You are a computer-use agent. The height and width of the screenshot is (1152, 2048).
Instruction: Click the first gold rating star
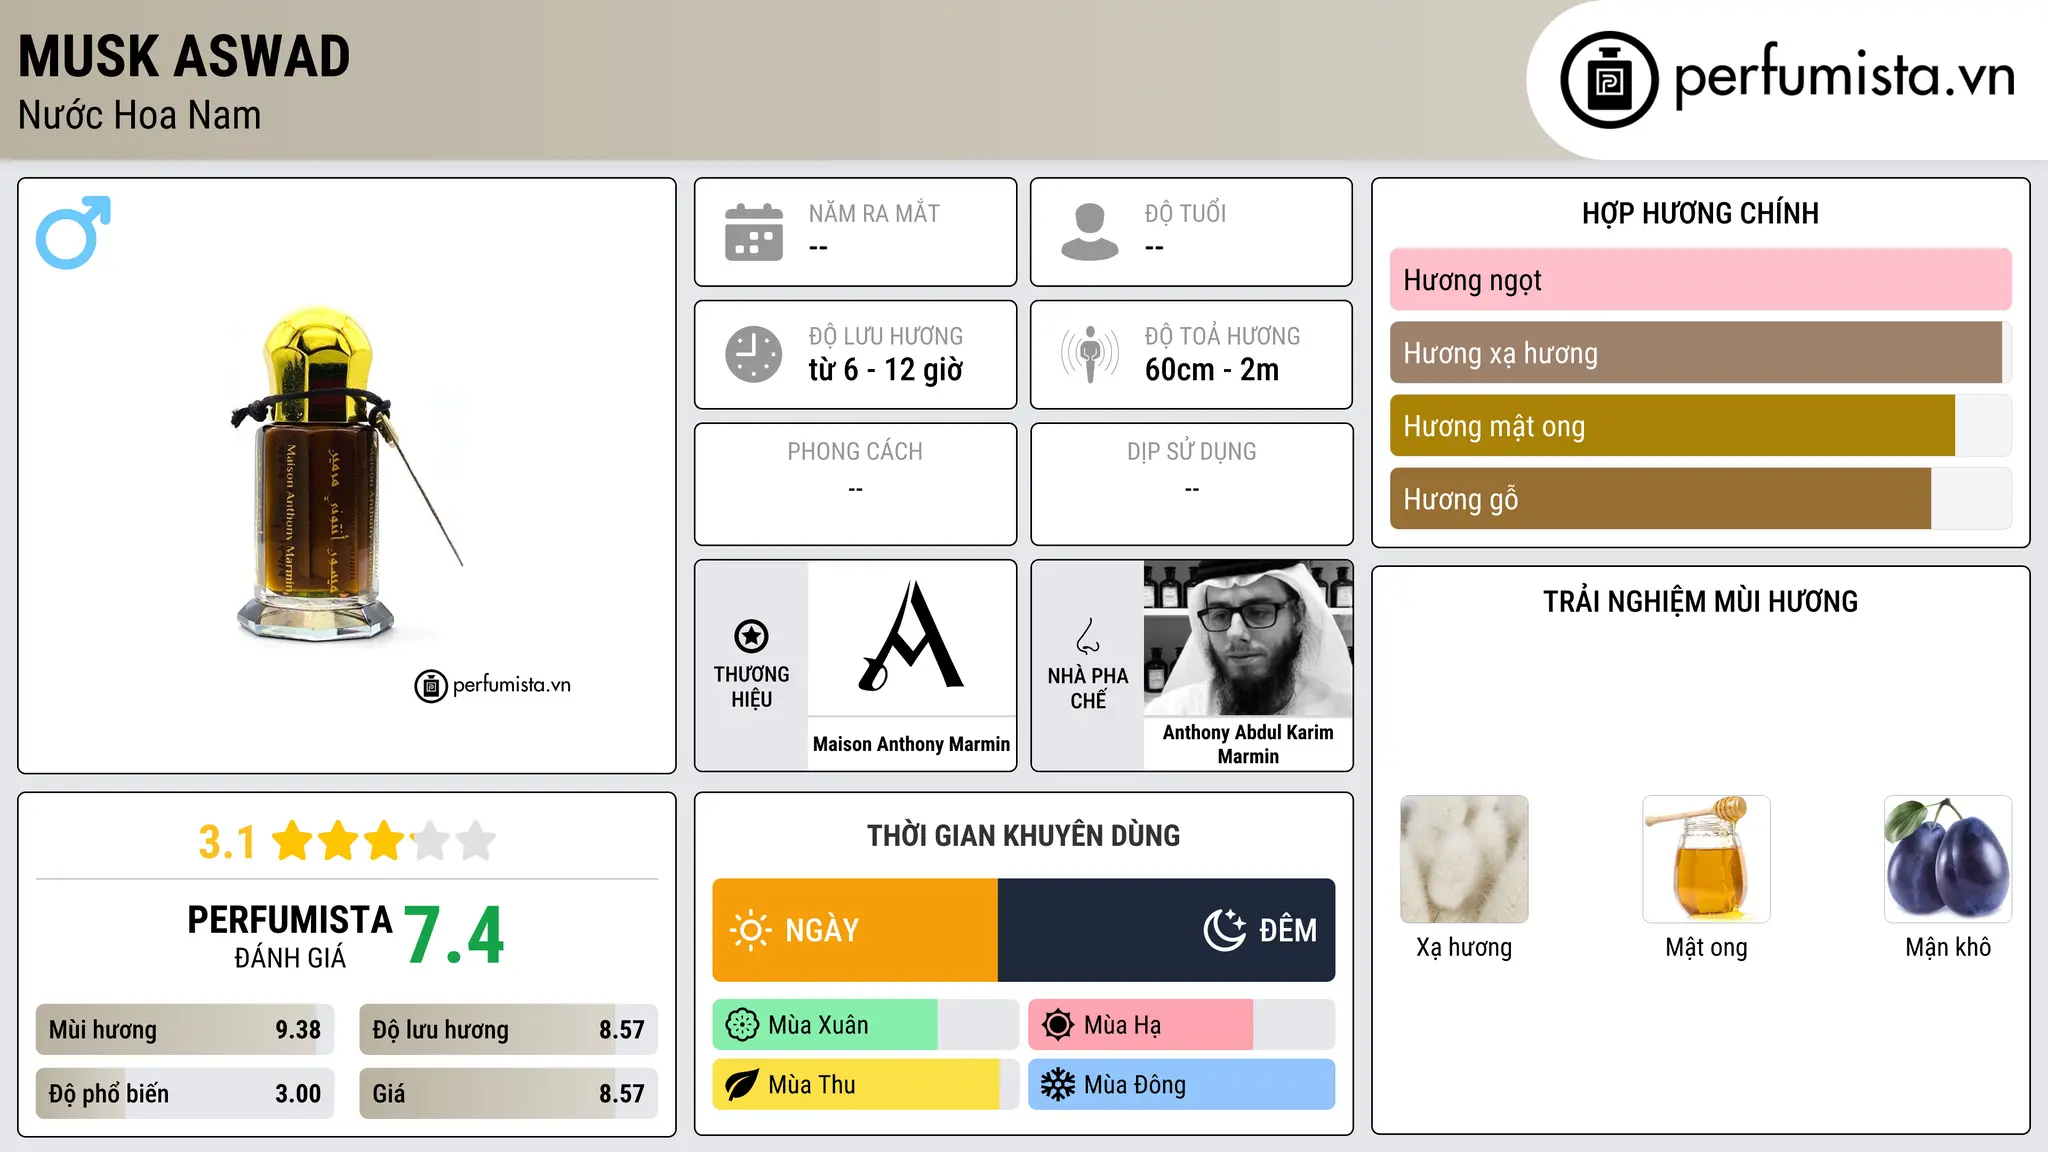[x=293, y=841]
